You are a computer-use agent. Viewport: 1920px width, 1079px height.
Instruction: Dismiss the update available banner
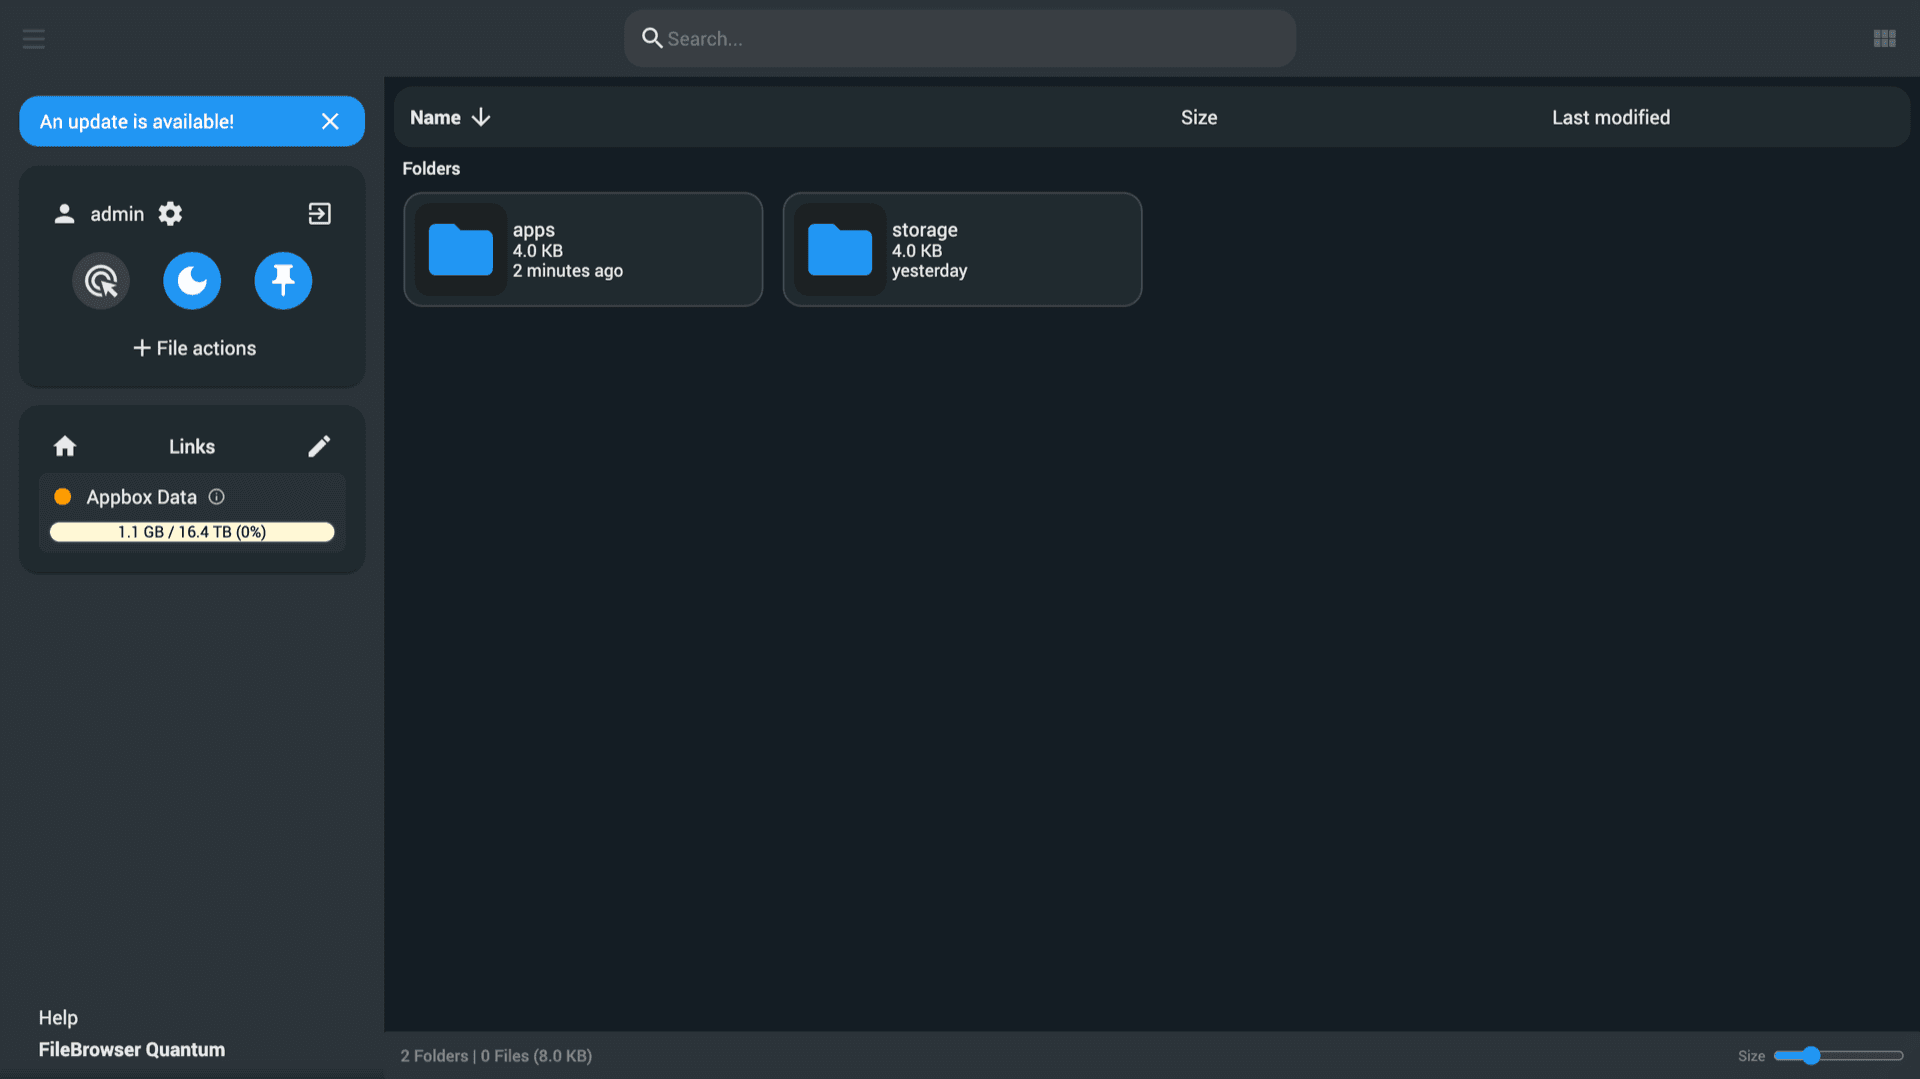coord(330,121)
